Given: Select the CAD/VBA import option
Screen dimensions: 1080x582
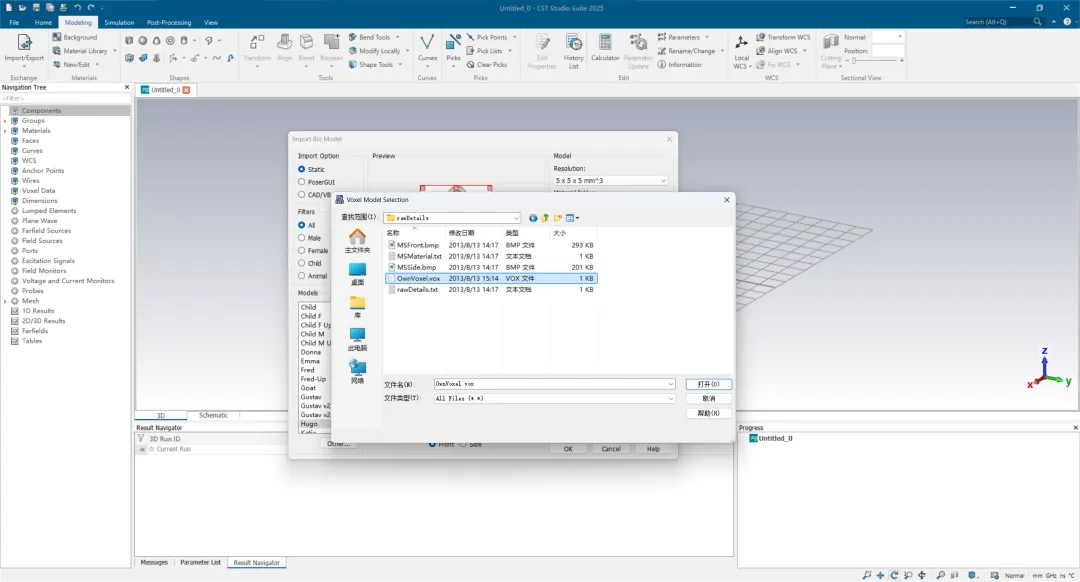Looking at the screenshot, I should (302, 195).
